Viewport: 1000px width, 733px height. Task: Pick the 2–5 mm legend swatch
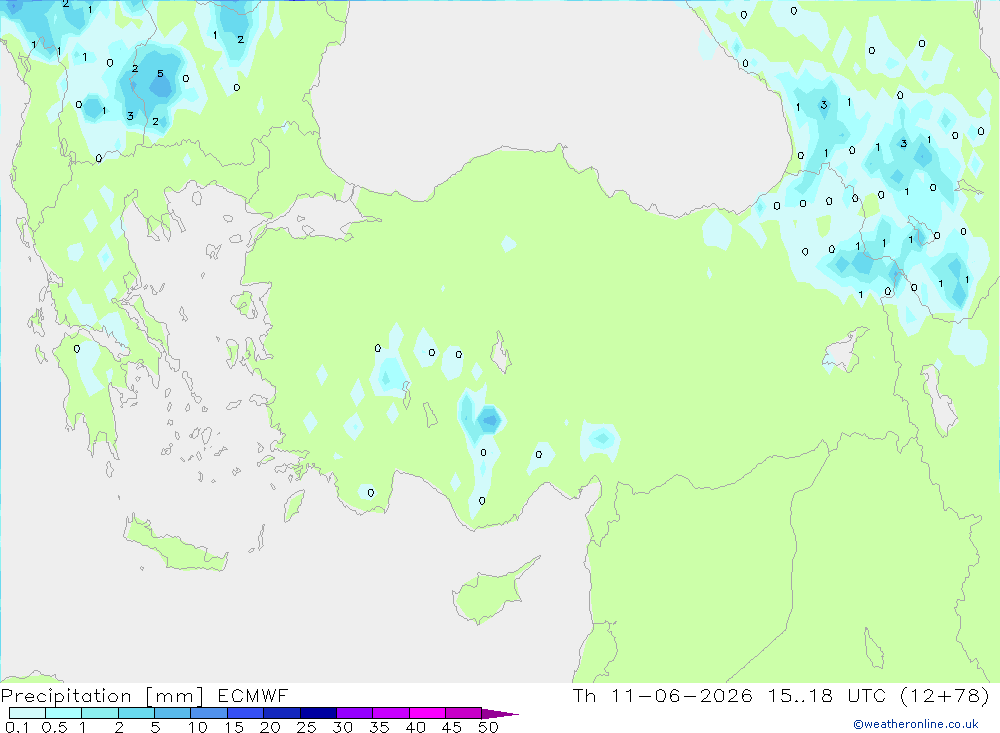click(136, 713)
